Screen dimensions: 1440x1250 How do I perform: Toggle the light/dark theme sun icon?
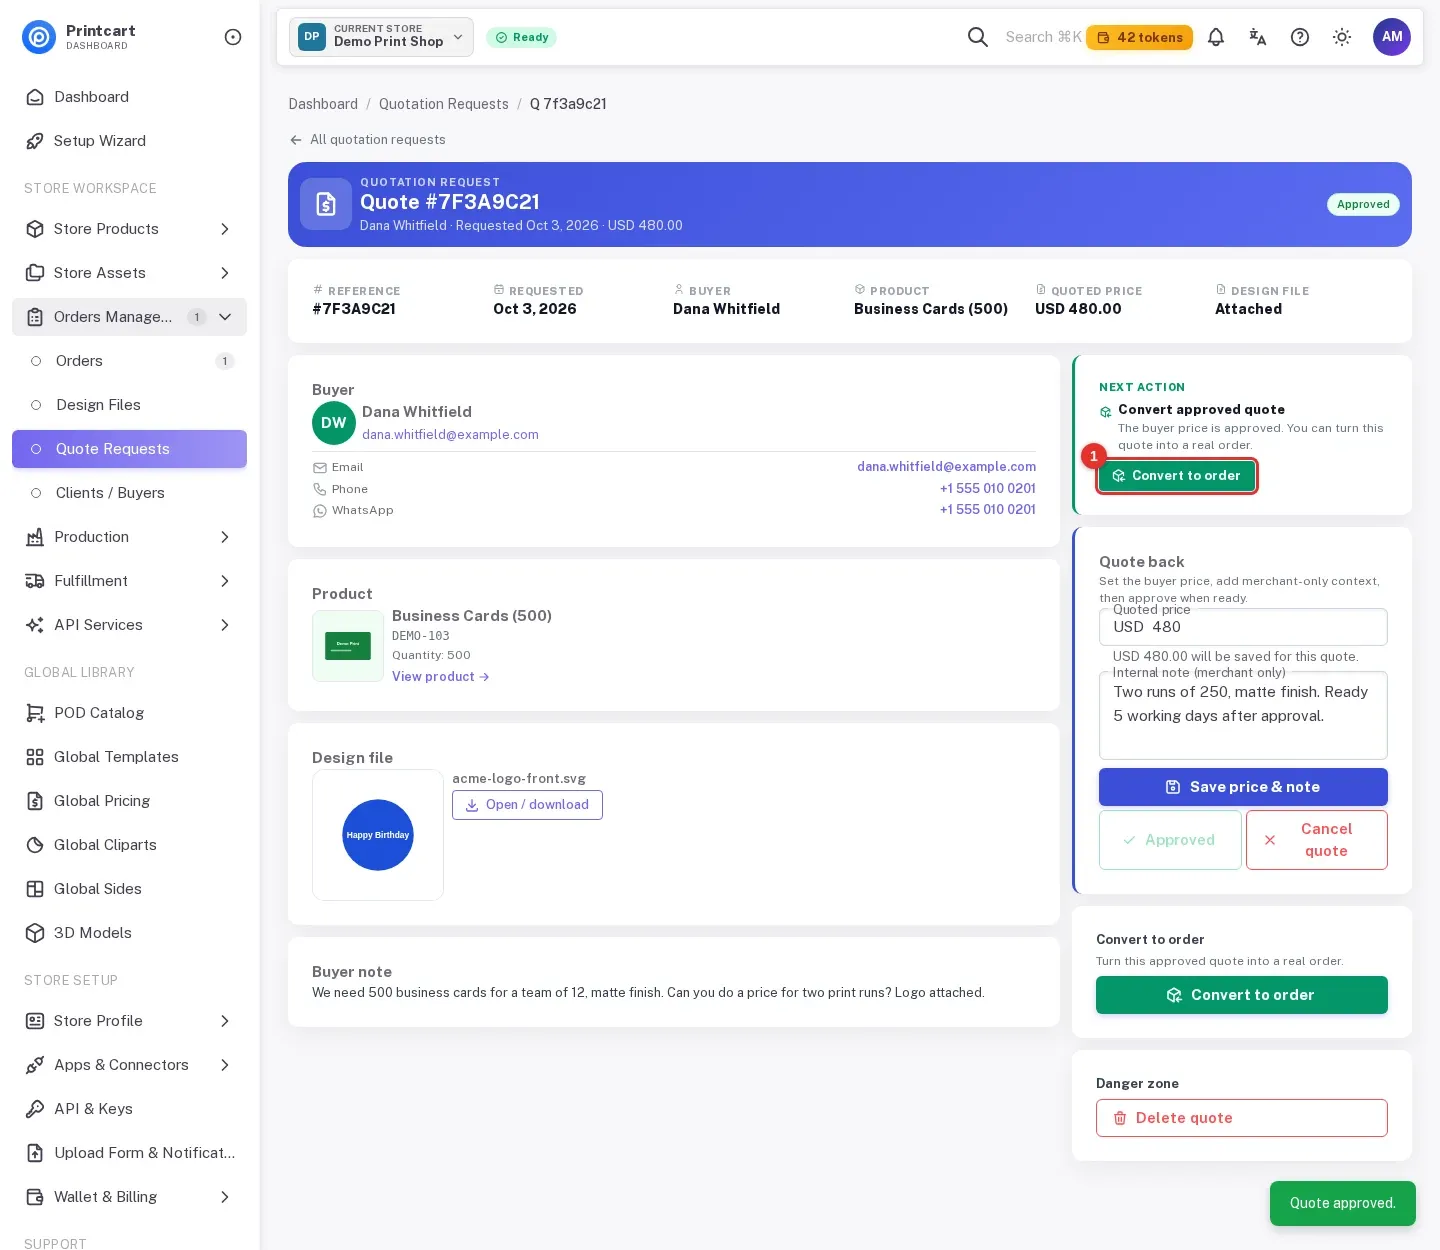[1342, 37]
